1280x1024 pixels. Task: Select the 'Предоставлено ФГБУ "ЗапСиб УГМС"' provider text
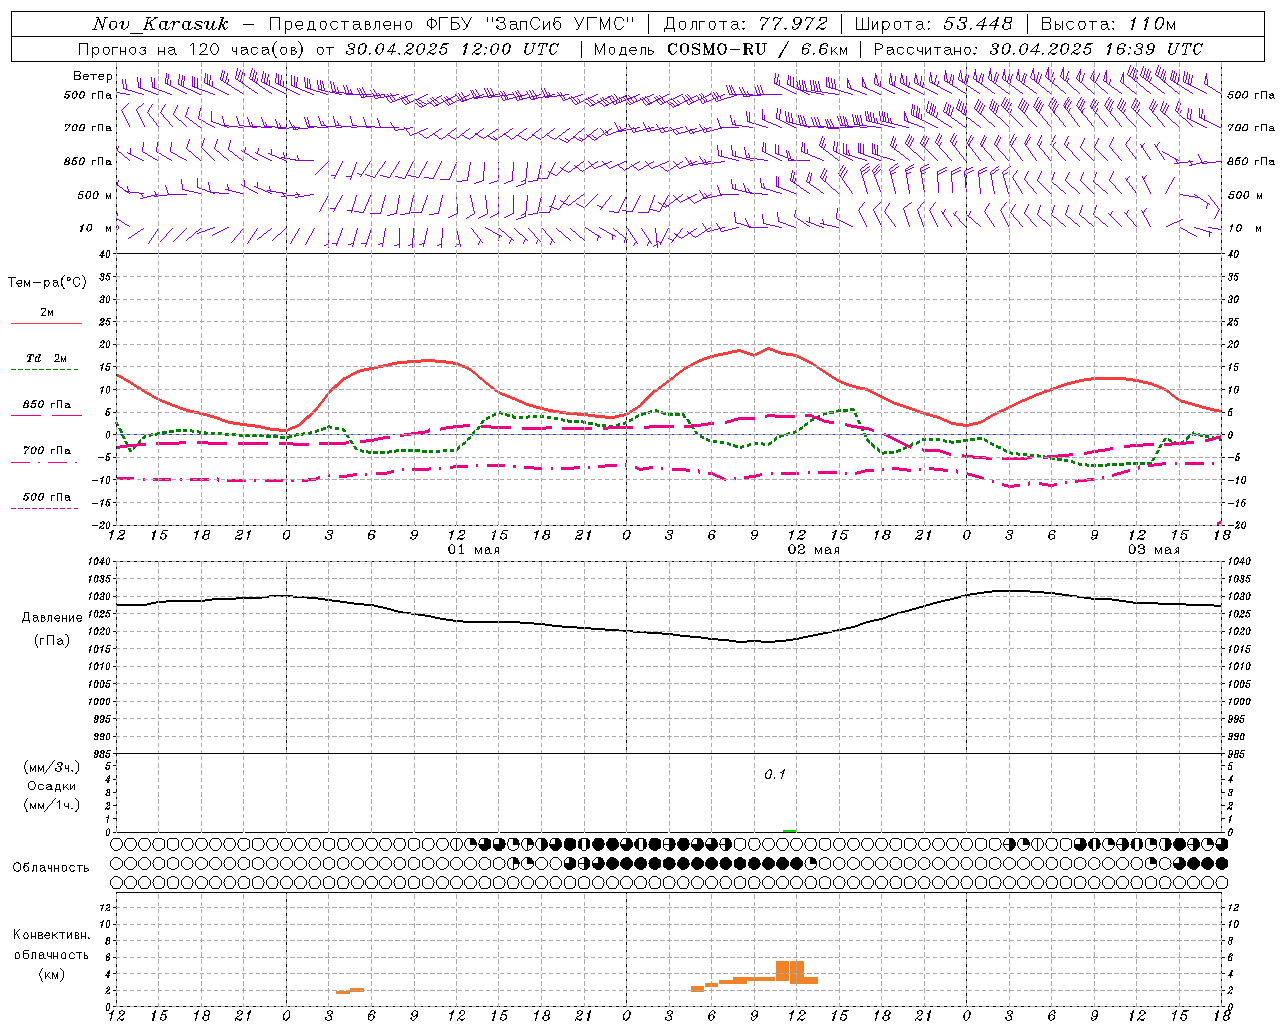(x=452, y=24)
